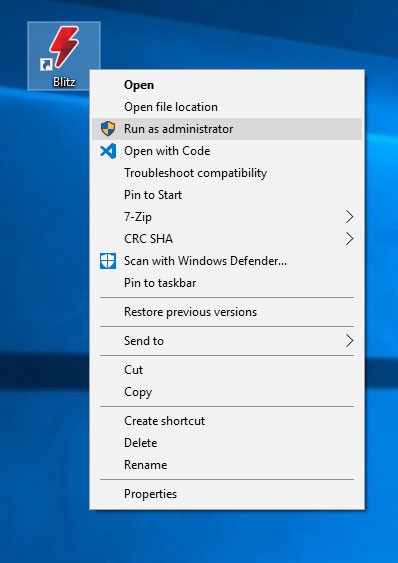Open the 7-Zip submenu entry

[x=227, y=217]
